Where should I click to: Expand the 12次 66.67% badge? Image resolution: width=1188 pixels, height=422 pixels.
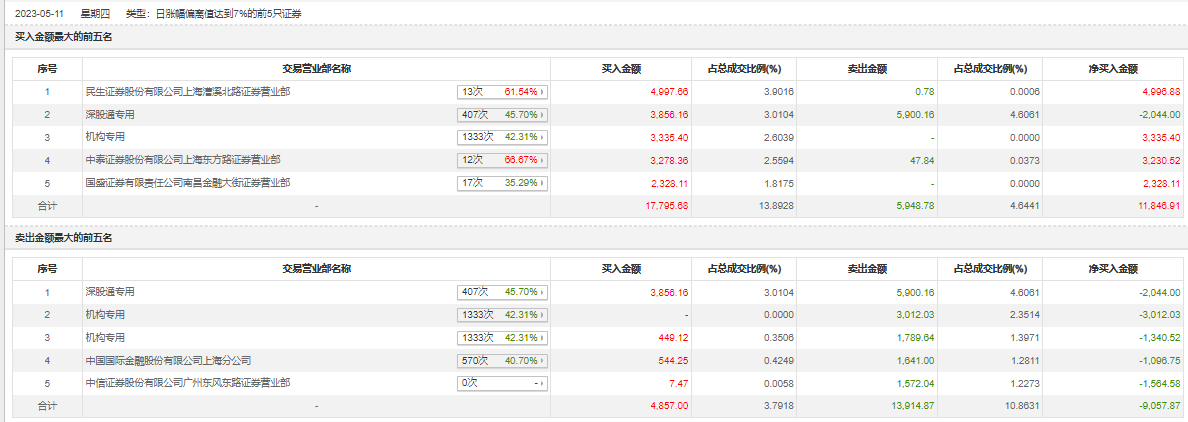coord(502,160)
